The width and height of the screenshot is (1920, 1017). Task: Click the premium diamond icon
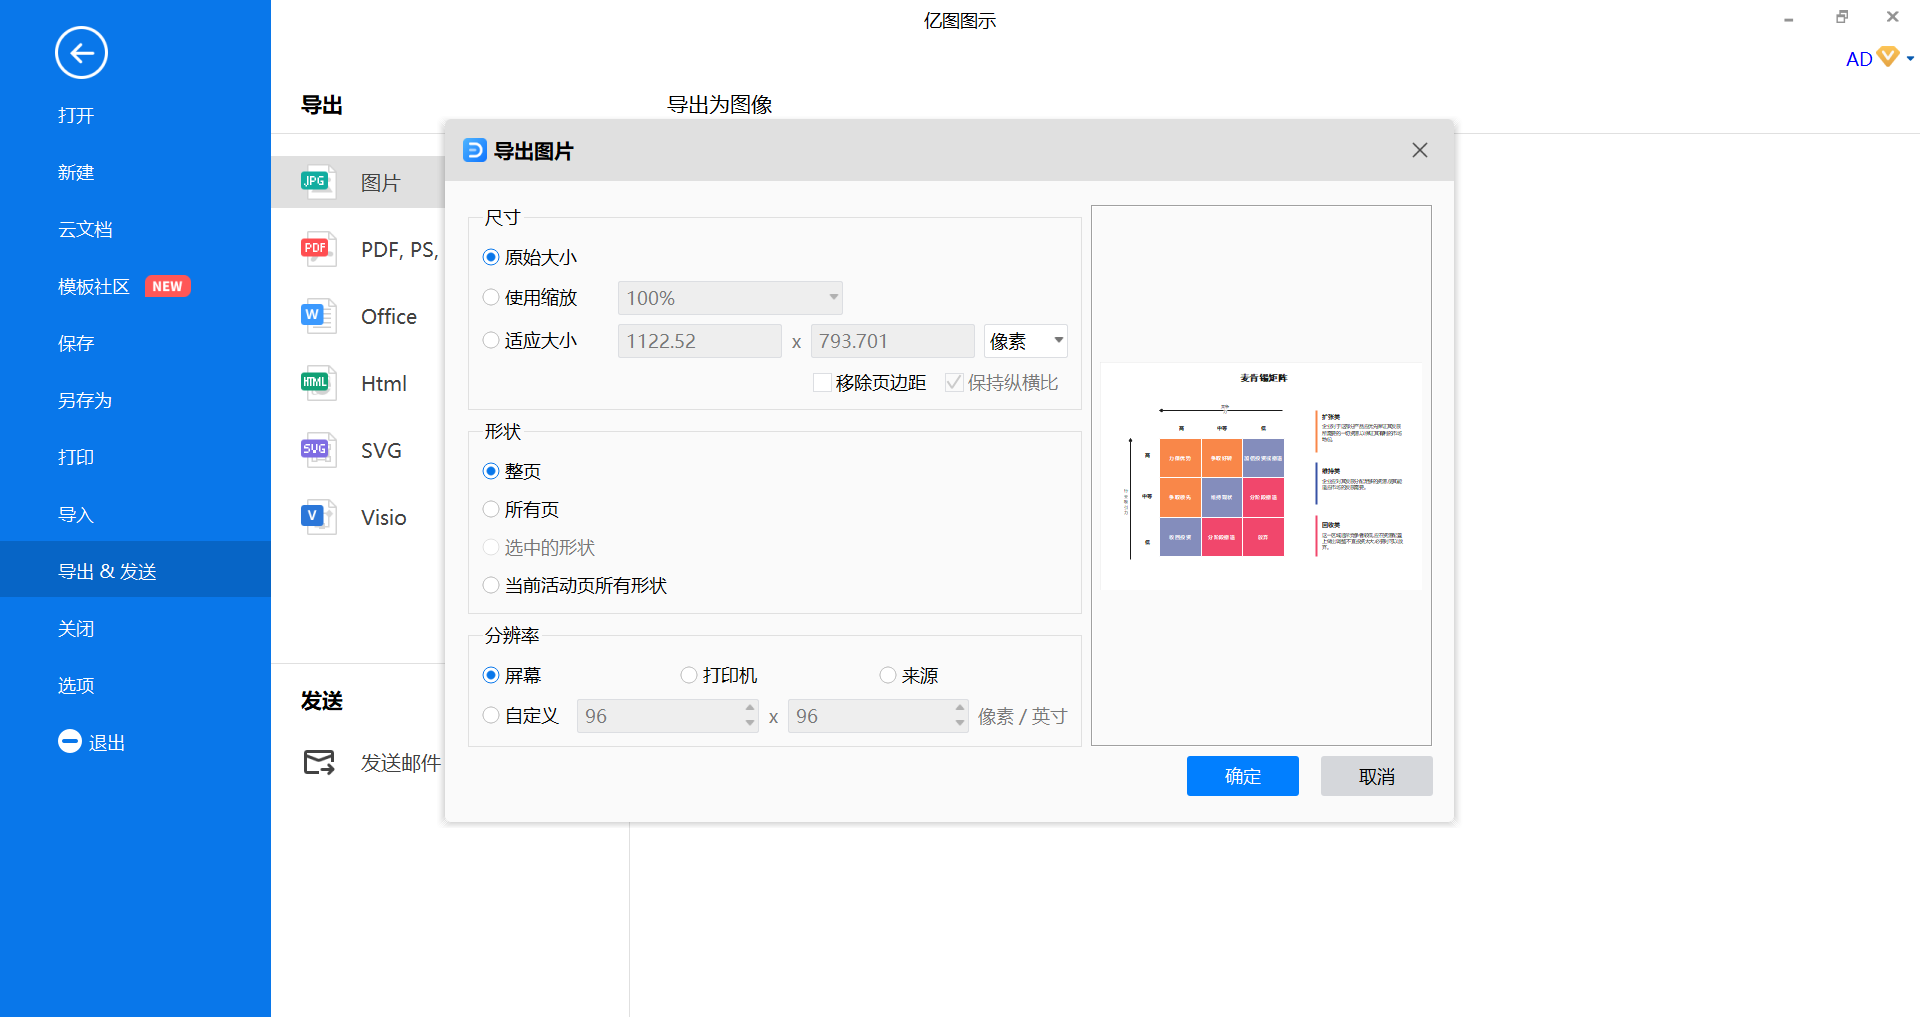(x=1888, y=56)
